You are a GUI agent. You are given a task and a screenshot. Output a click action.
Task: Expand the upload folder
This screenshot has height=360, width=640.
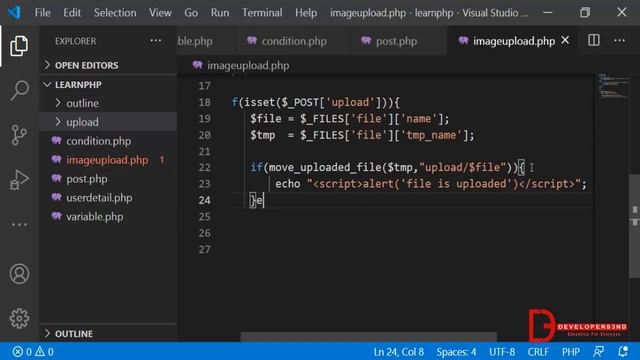pos(108,122)
